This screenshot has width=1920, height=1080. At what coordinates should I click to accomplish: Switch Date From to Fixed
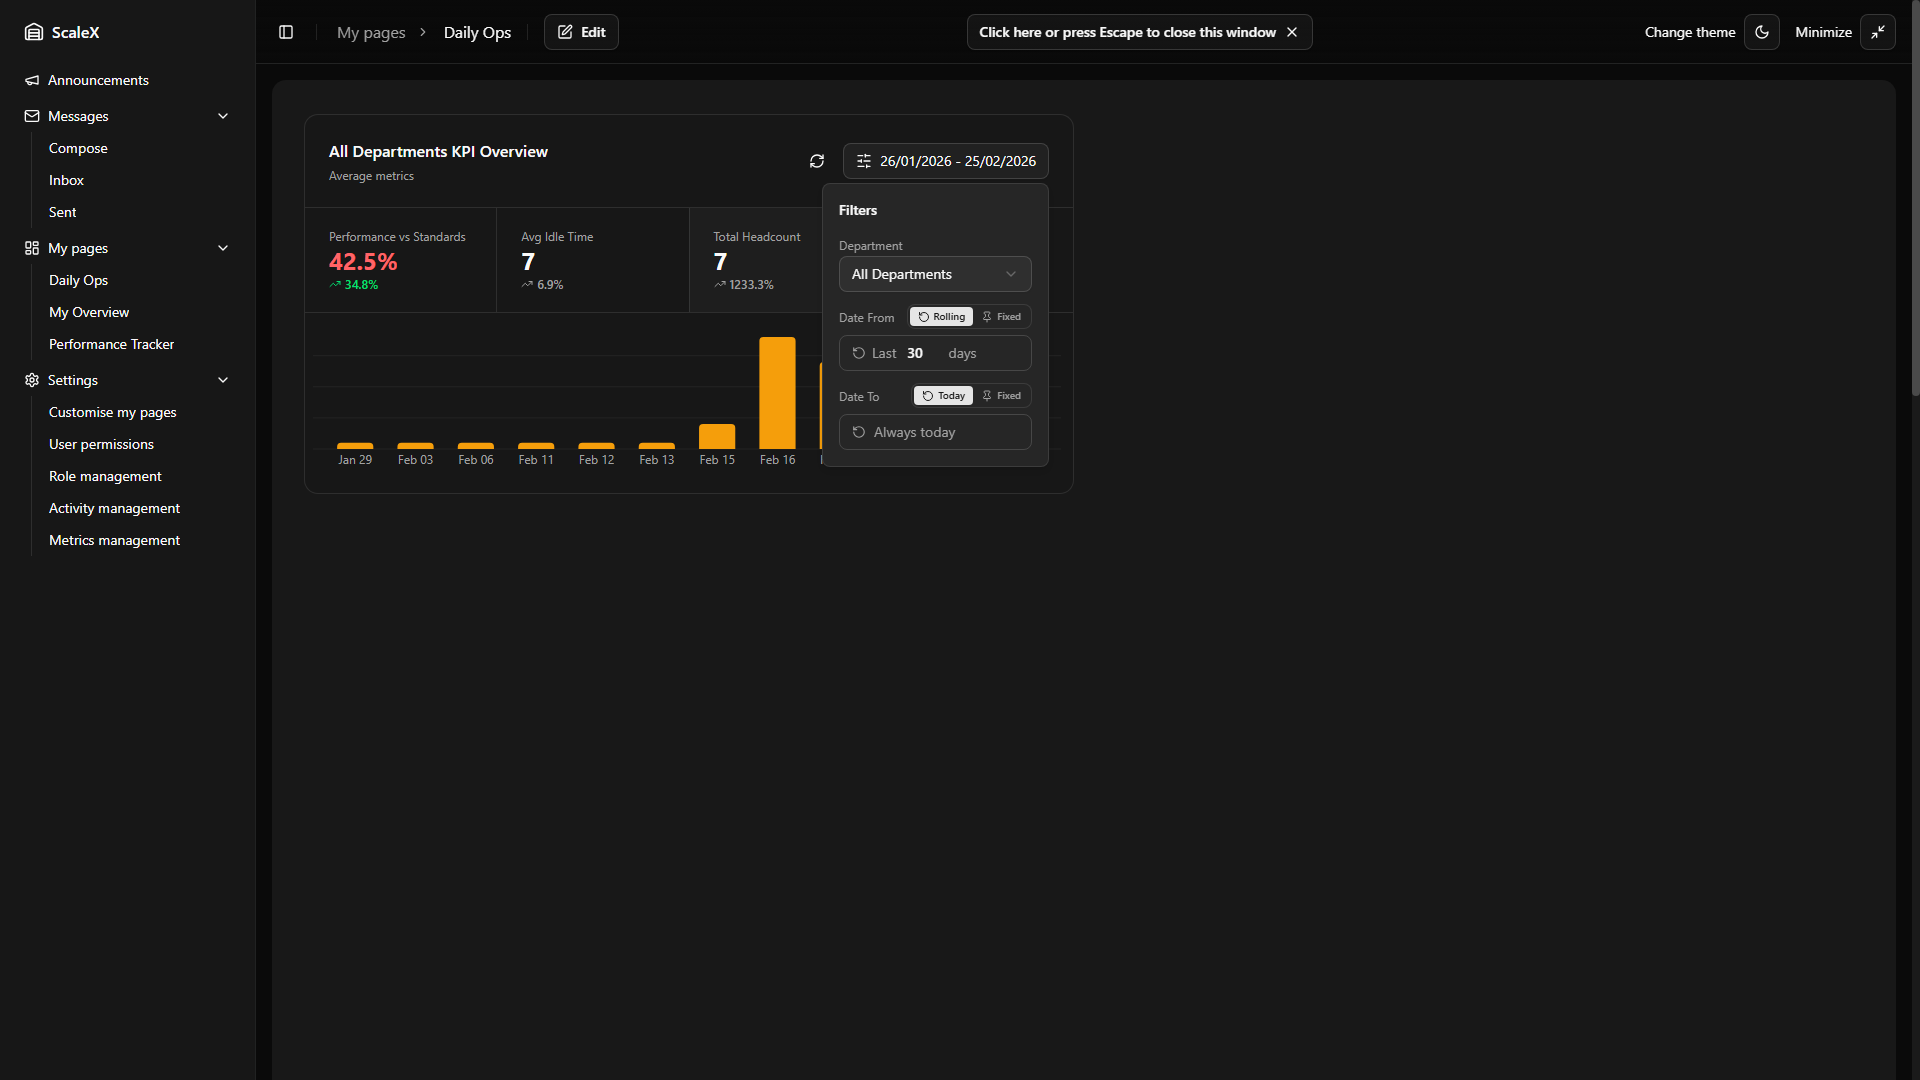click(x=1002, y=317)
